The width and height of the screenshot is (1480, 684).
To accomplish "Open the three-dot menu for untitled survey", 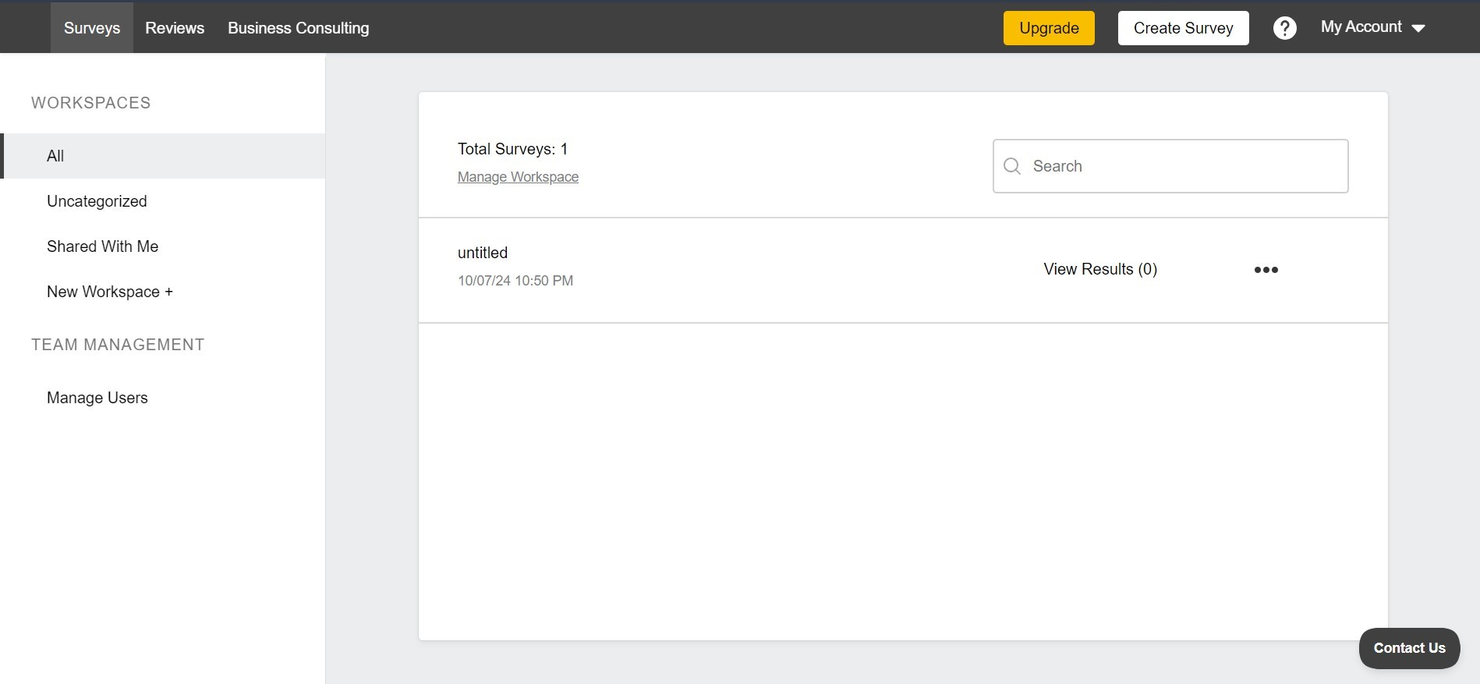I will click(x=1266, y=270).
